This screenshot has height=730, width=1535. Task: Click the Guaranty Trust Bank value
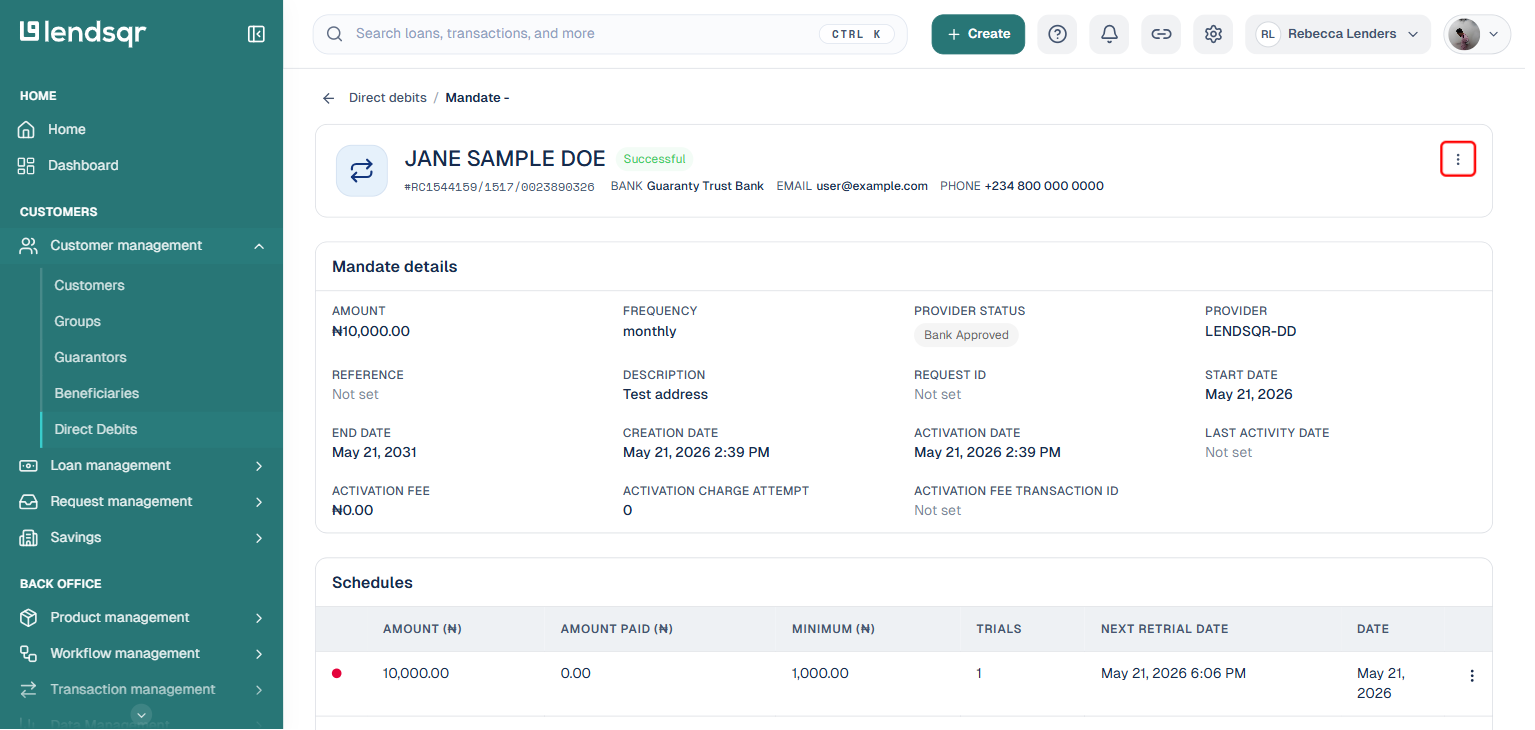705,186
